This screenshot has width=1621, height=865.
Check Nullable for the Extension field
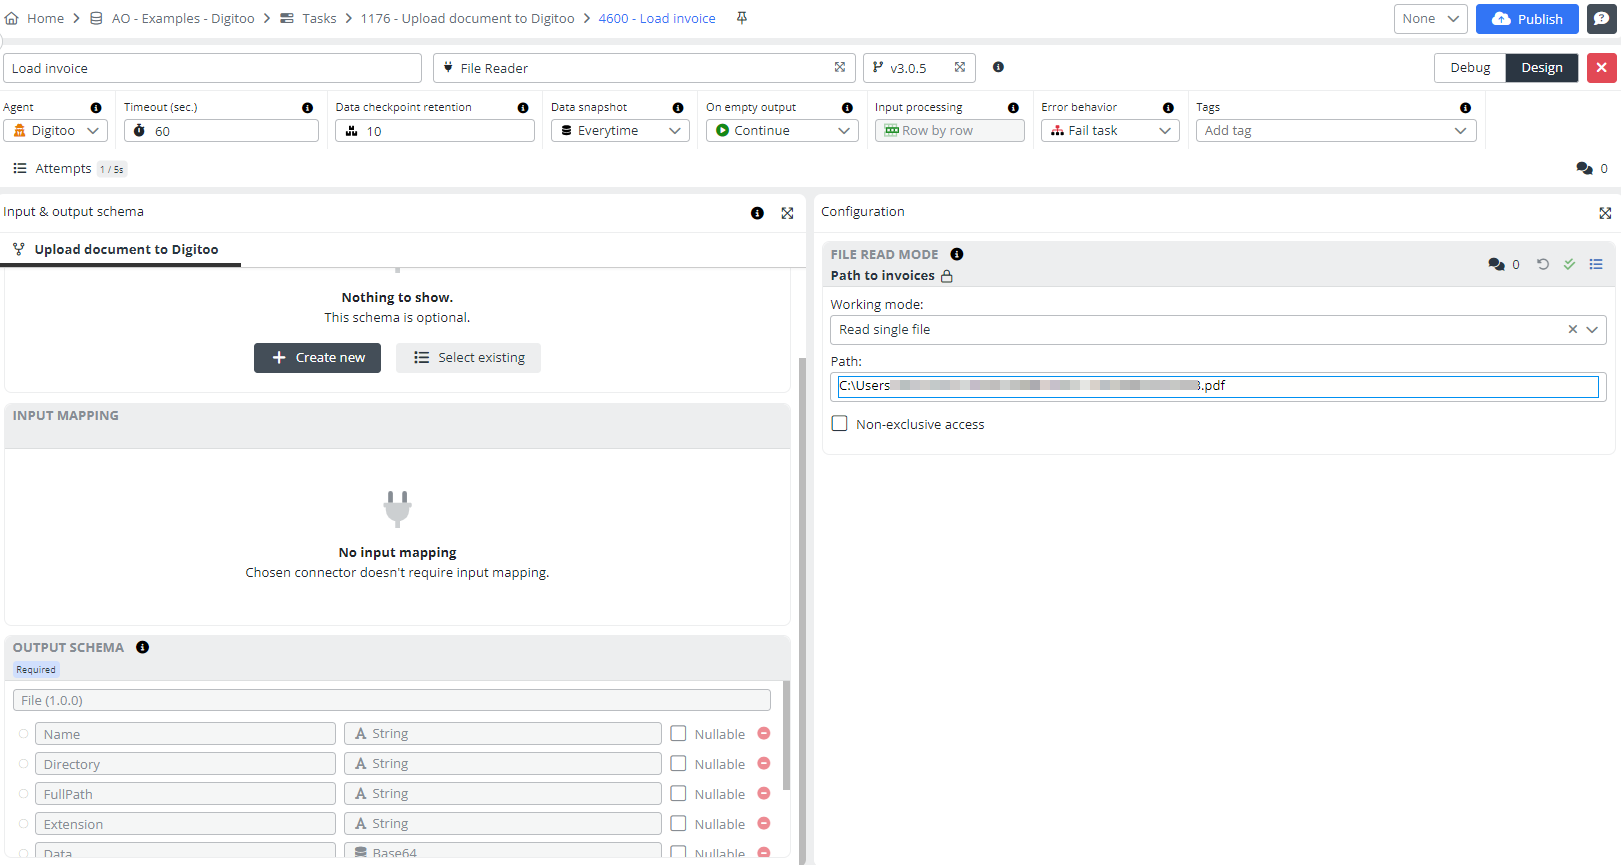click(x=678, y=824)
